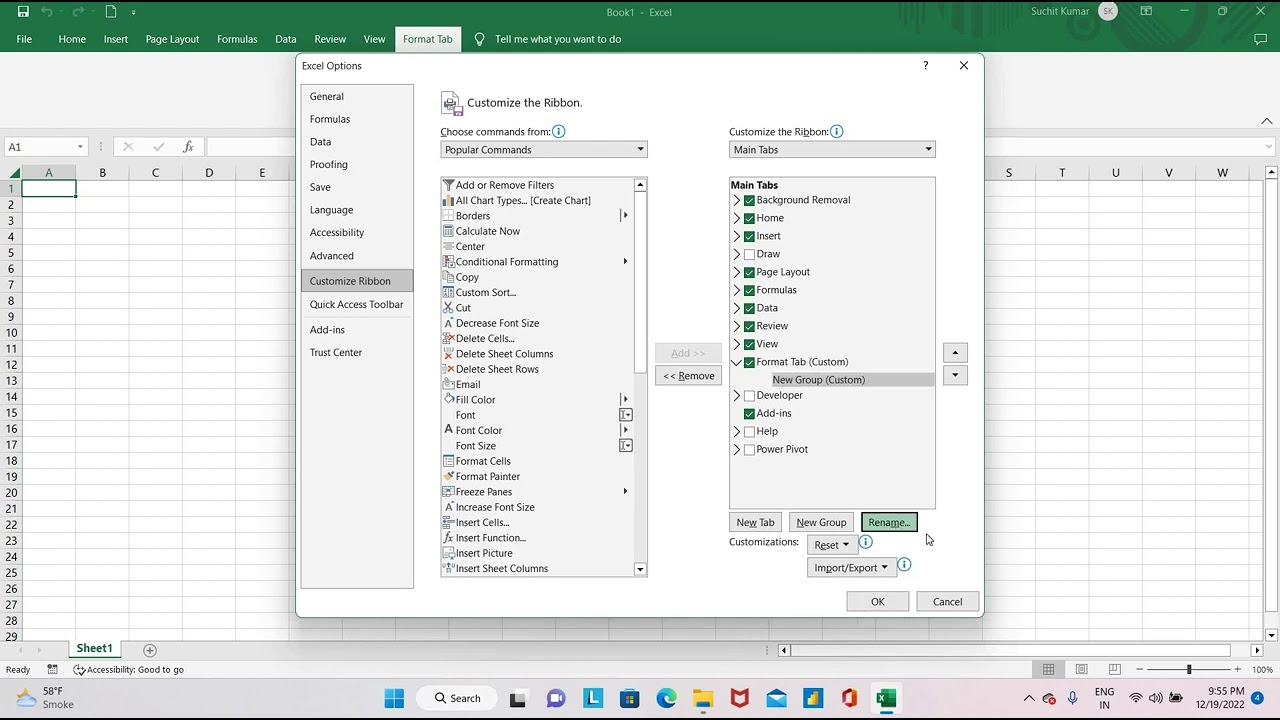Toggle the Format Tab (Custom) checkbox
The height and width of the screenshot is (720, 1280).
coord(749,362)
